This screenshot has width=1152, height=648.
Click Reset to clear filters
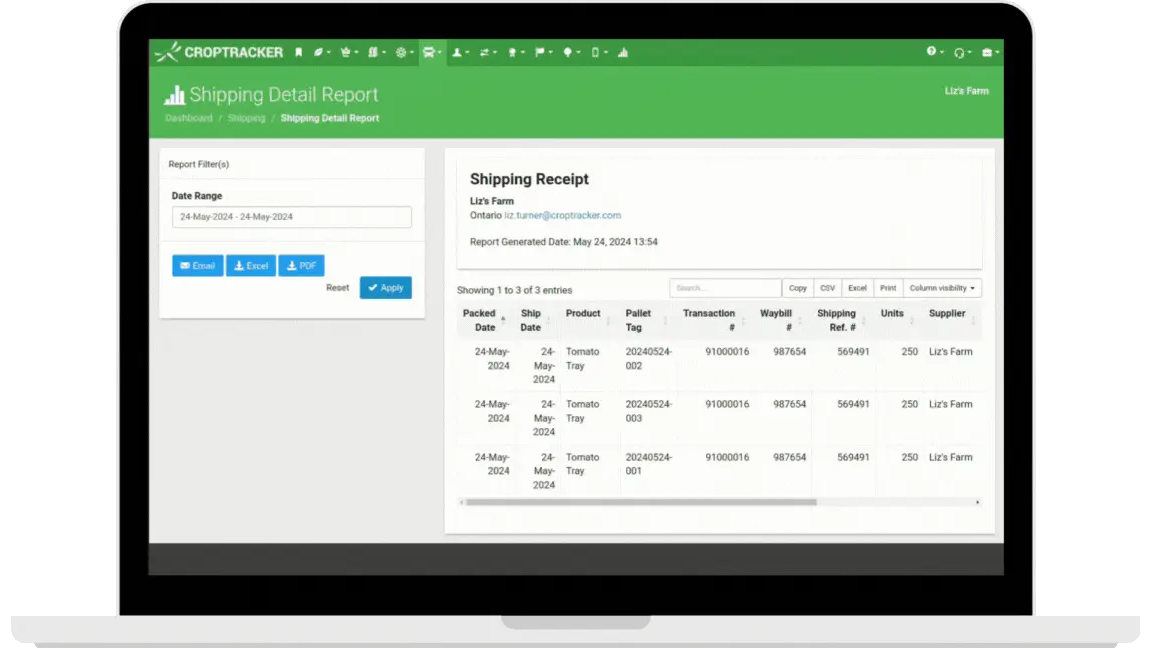point(337,288)
